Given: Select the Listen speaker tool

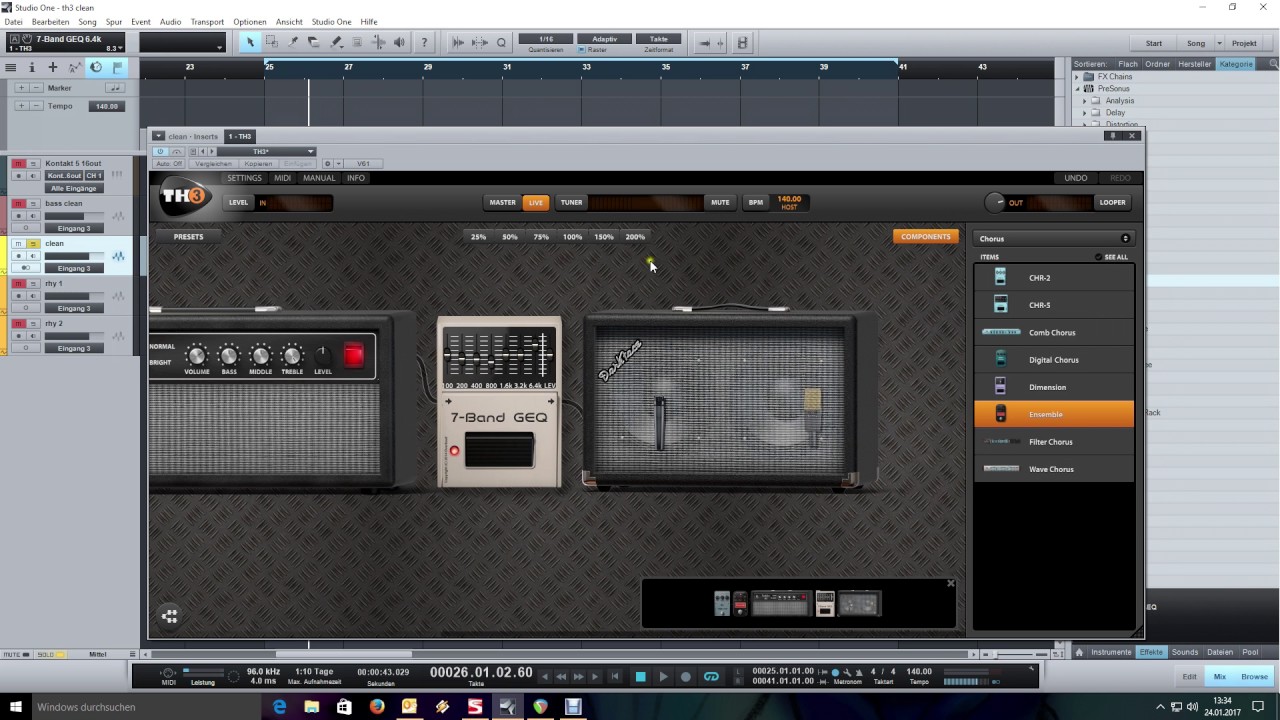Looking at the screenshot, I should point(400,42).
